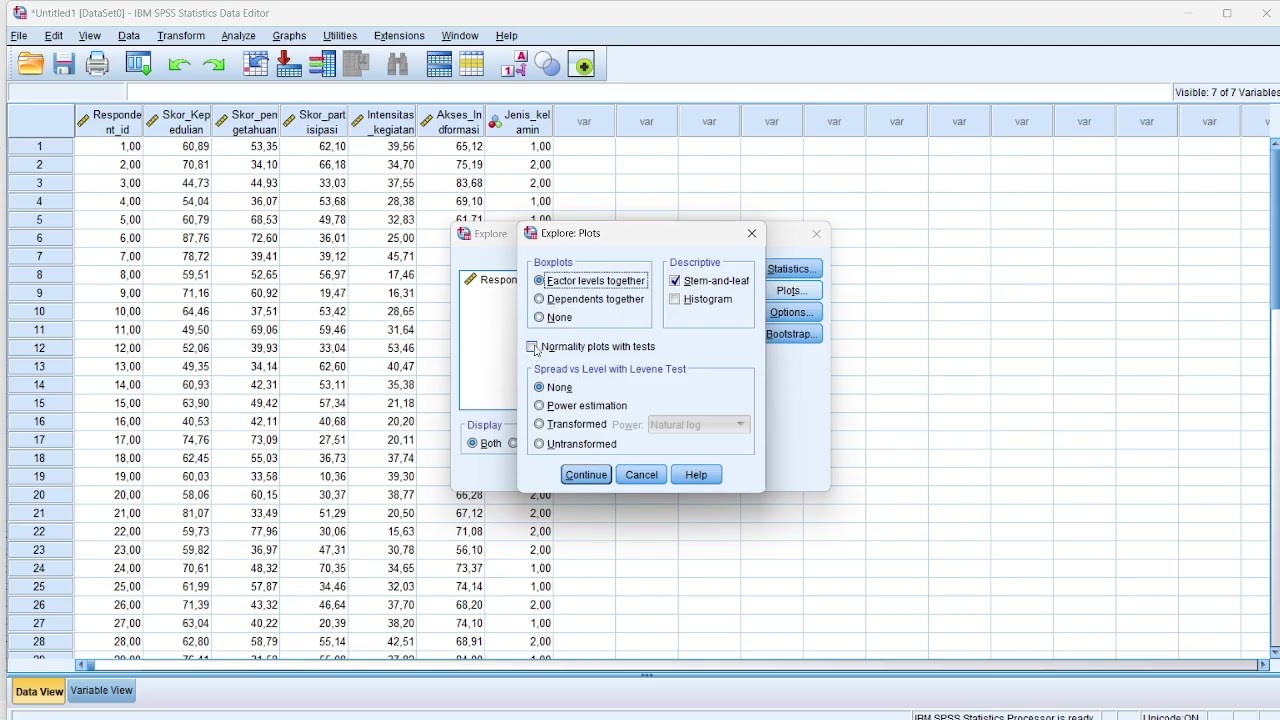
Task: Open the Transform menu
Action: pos(181,36)
